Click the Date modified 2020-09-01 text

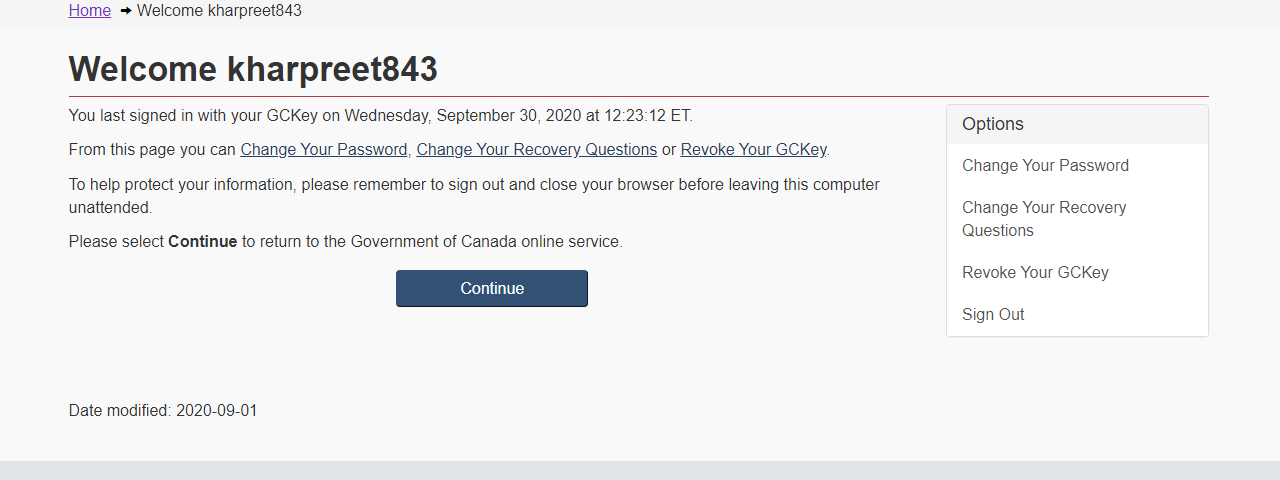[163, 411]
